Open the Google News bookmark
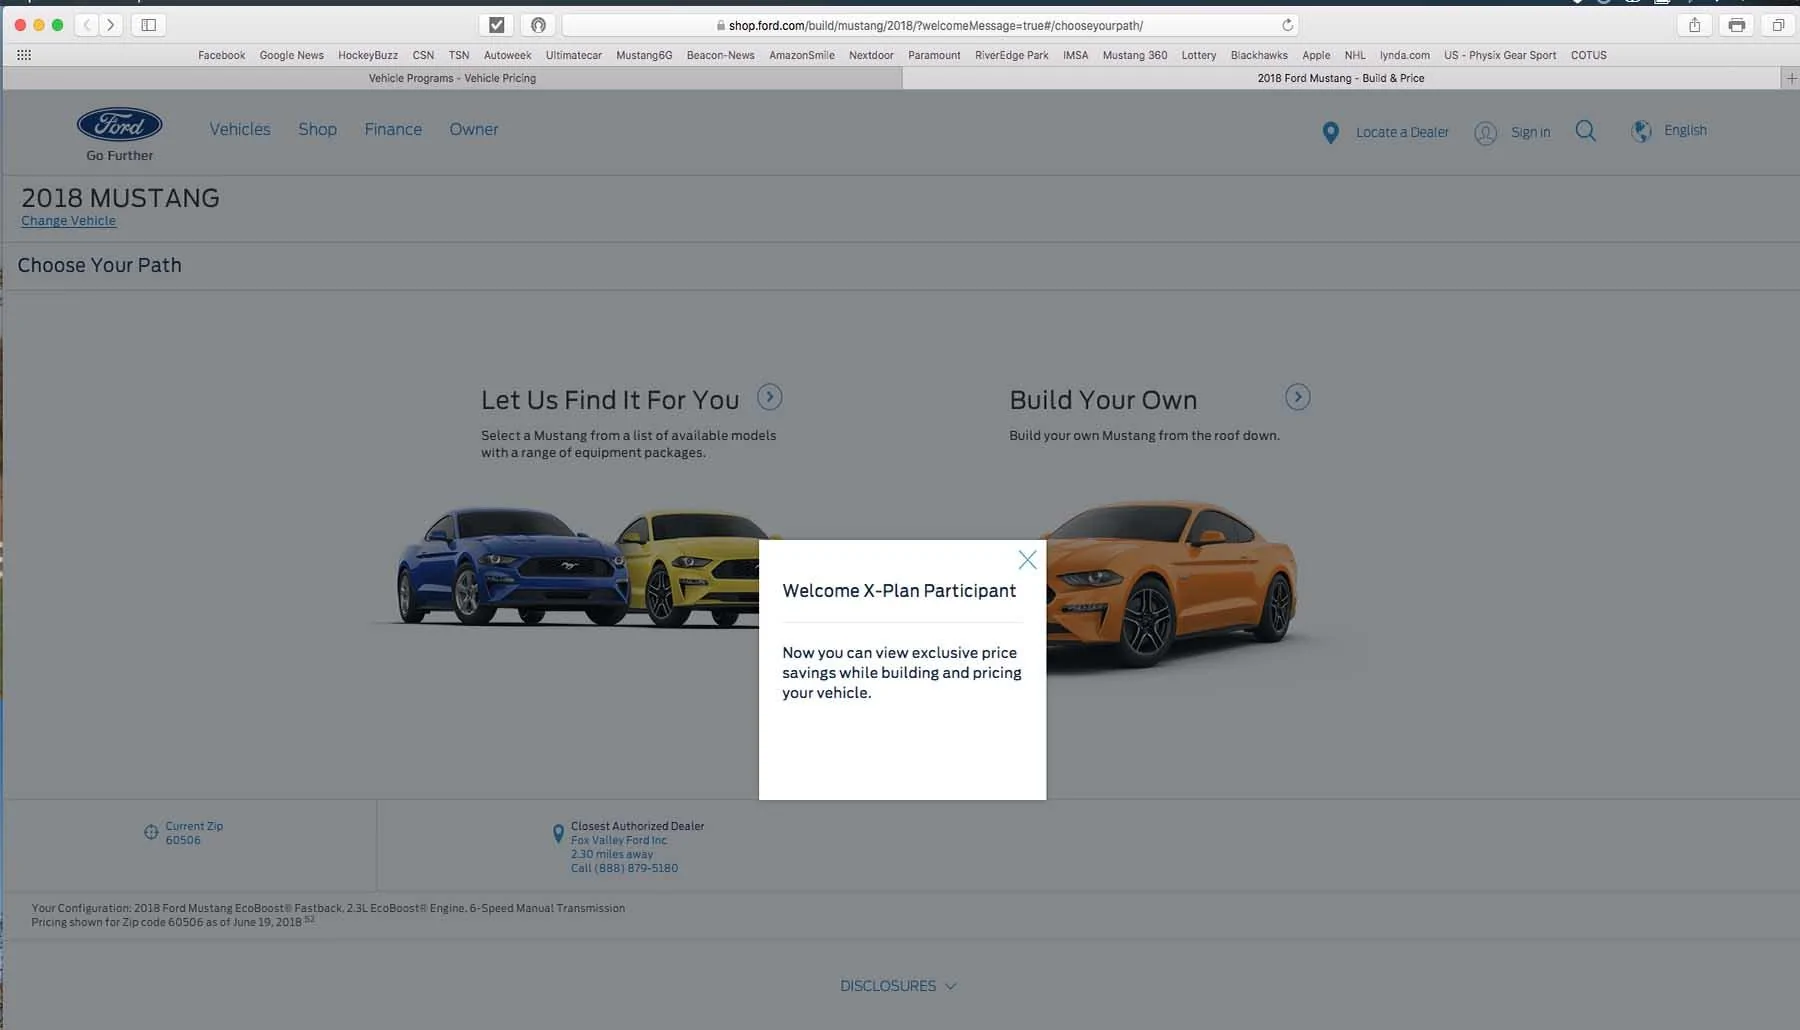The image size is (1800, 1030). pos(291,55)
